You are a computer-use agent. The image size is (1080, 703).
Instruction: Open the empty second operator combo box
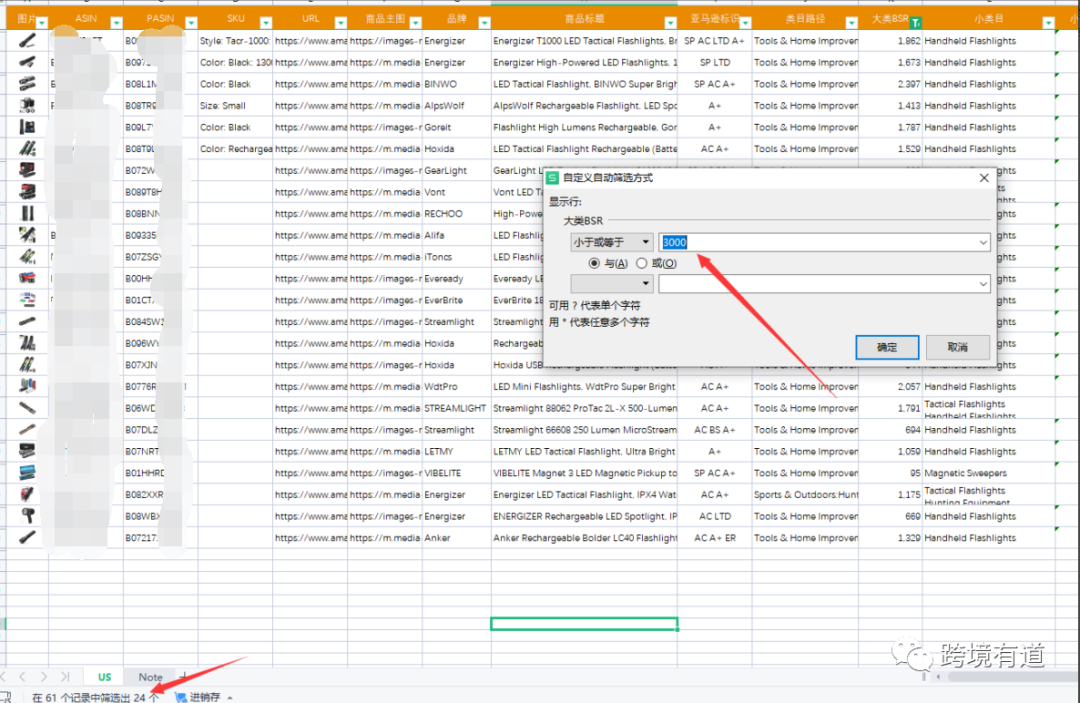coord(612,284)
